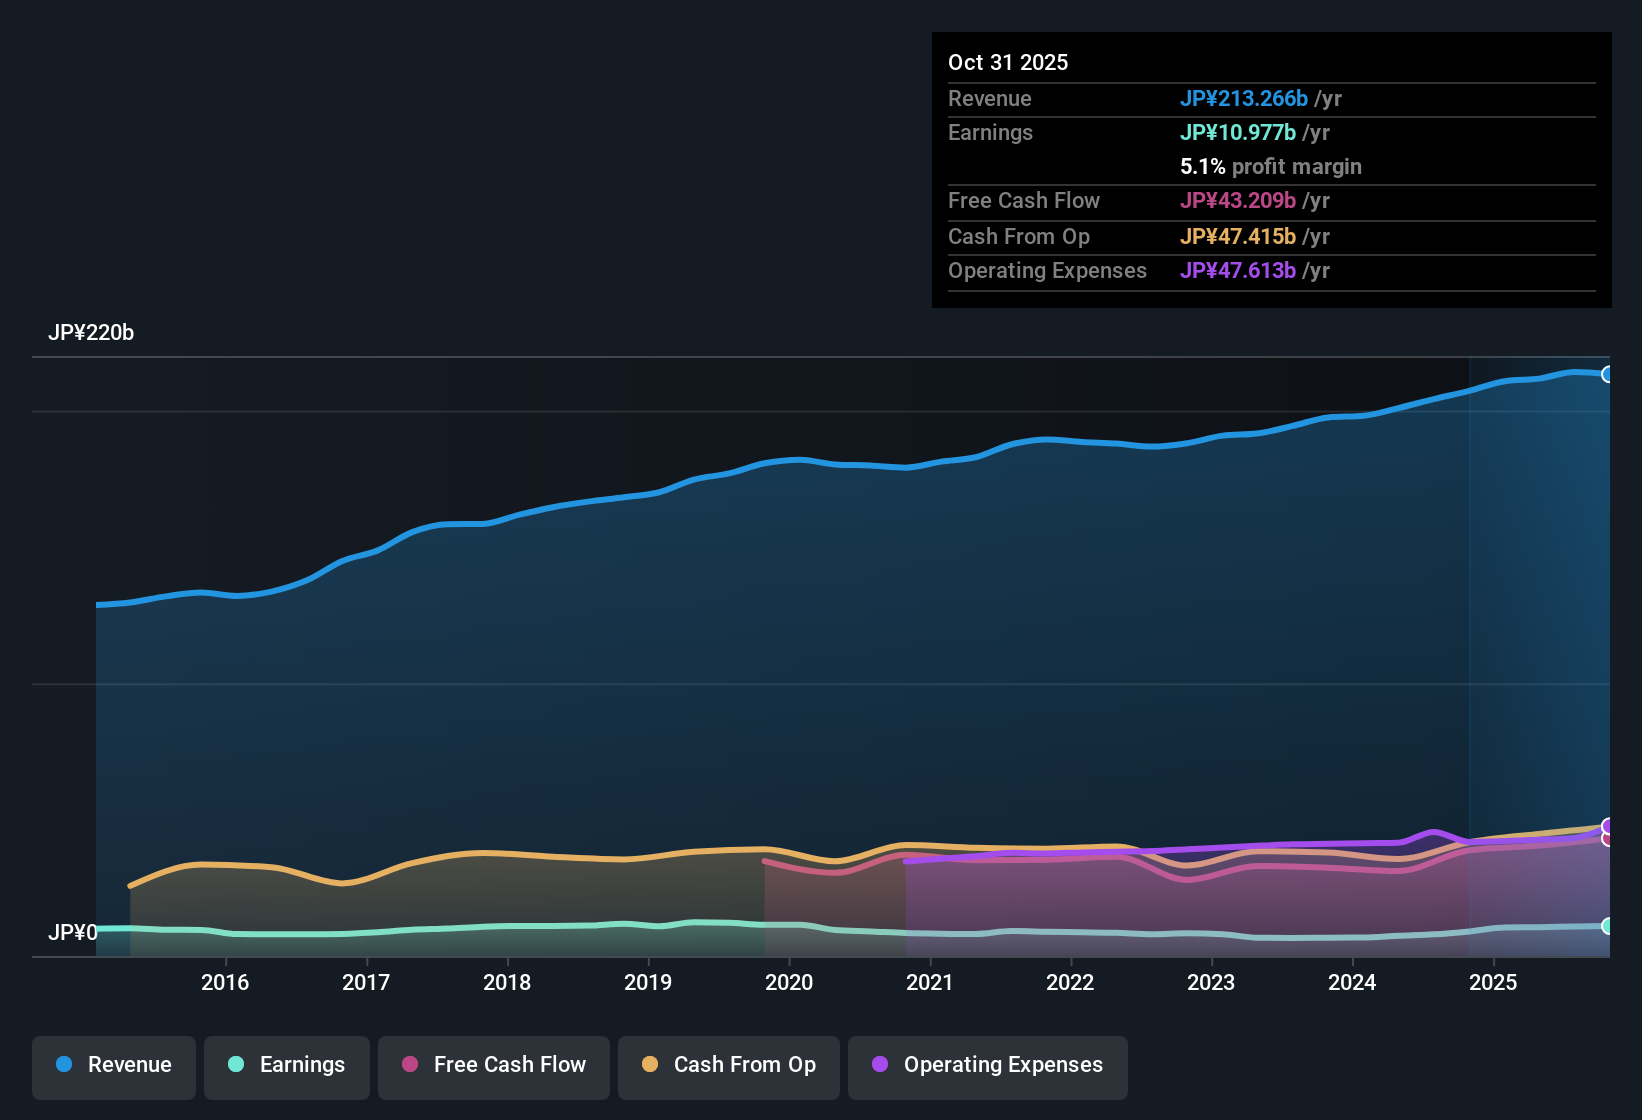Toggle the Free Cash Flow series off
The image size is (1642, 1120).
point(493,1065)
